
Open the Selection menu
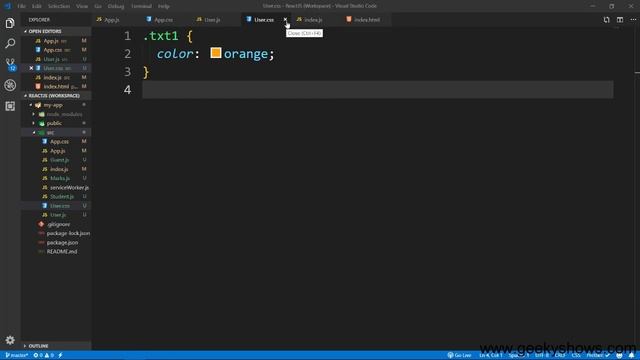tap(59, 6)
